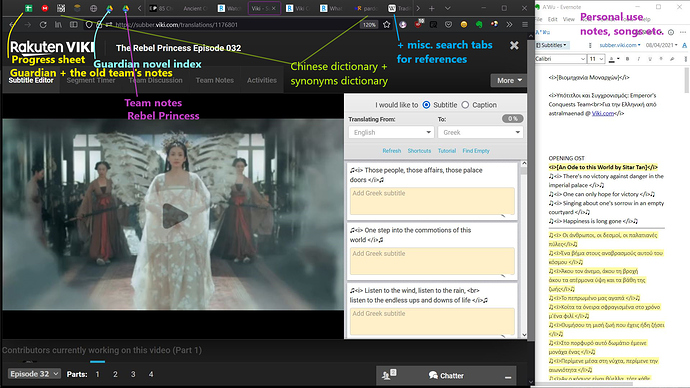Switch to Segment Timer tab
Viewport: 690px width, 388px height.
(91, 80)
